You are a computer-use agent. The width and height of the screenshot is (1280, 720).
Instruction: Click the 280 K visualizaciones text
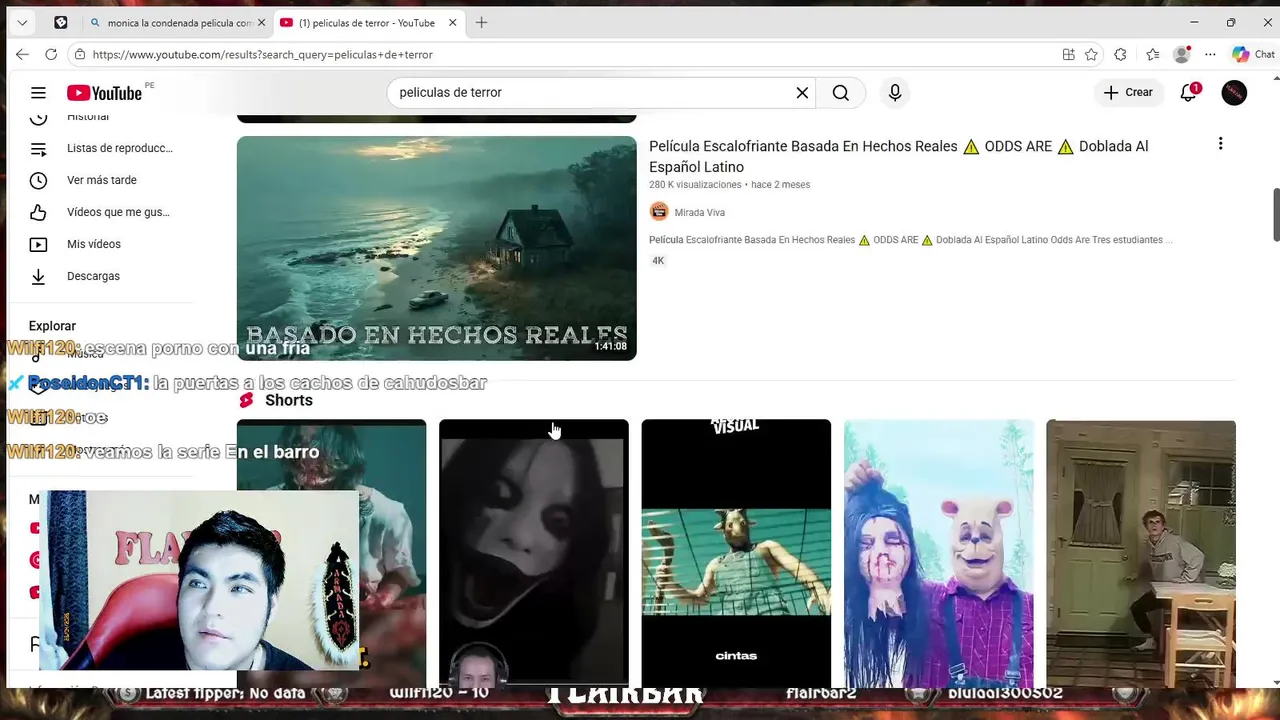tap(695, 185)
